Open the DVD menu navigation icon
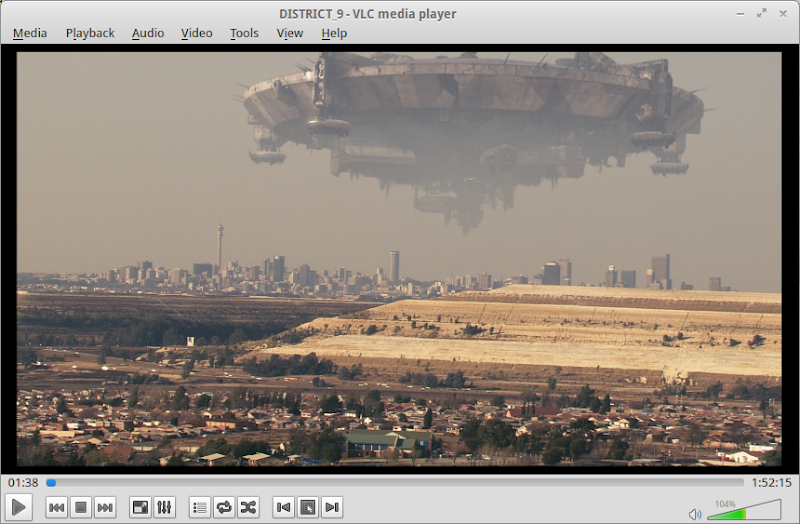 tap(308, 507)
